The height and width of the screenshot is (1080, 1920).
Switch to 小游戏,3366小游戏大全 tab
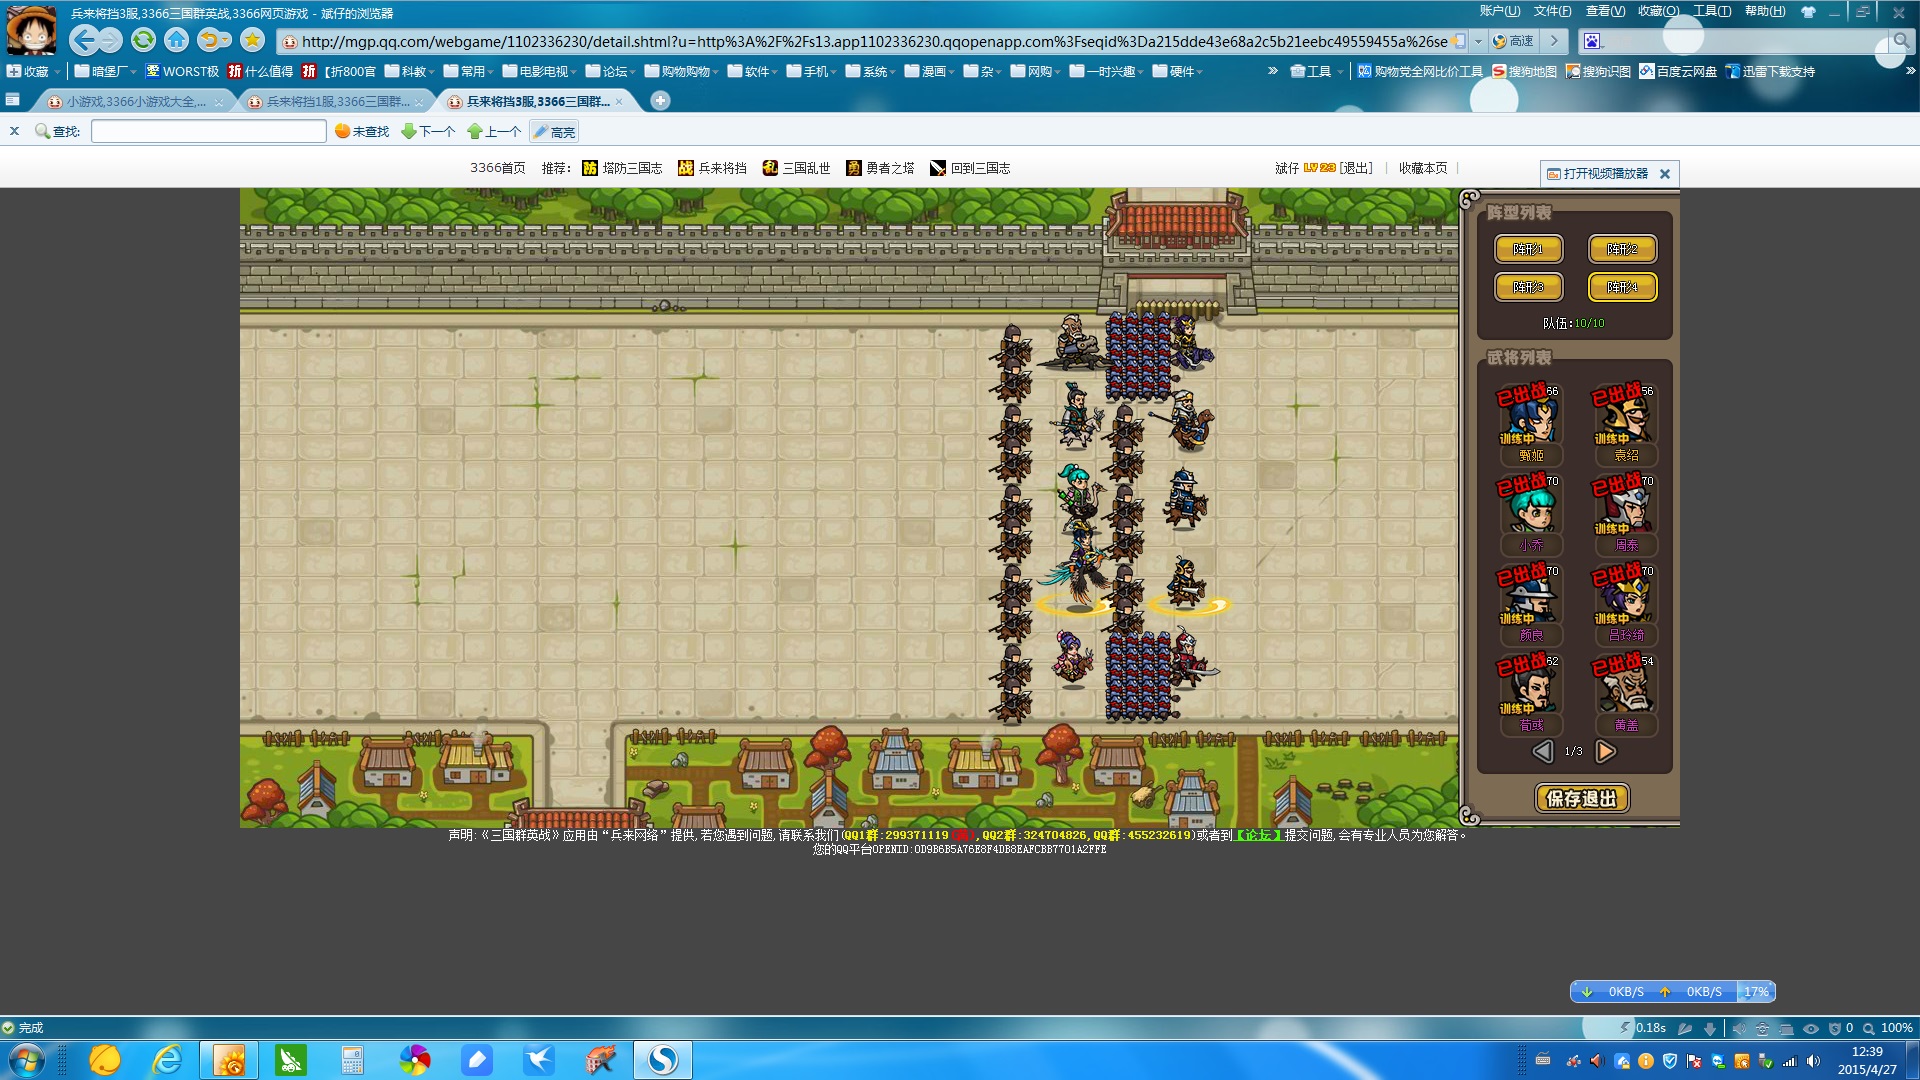coord(134,101)
